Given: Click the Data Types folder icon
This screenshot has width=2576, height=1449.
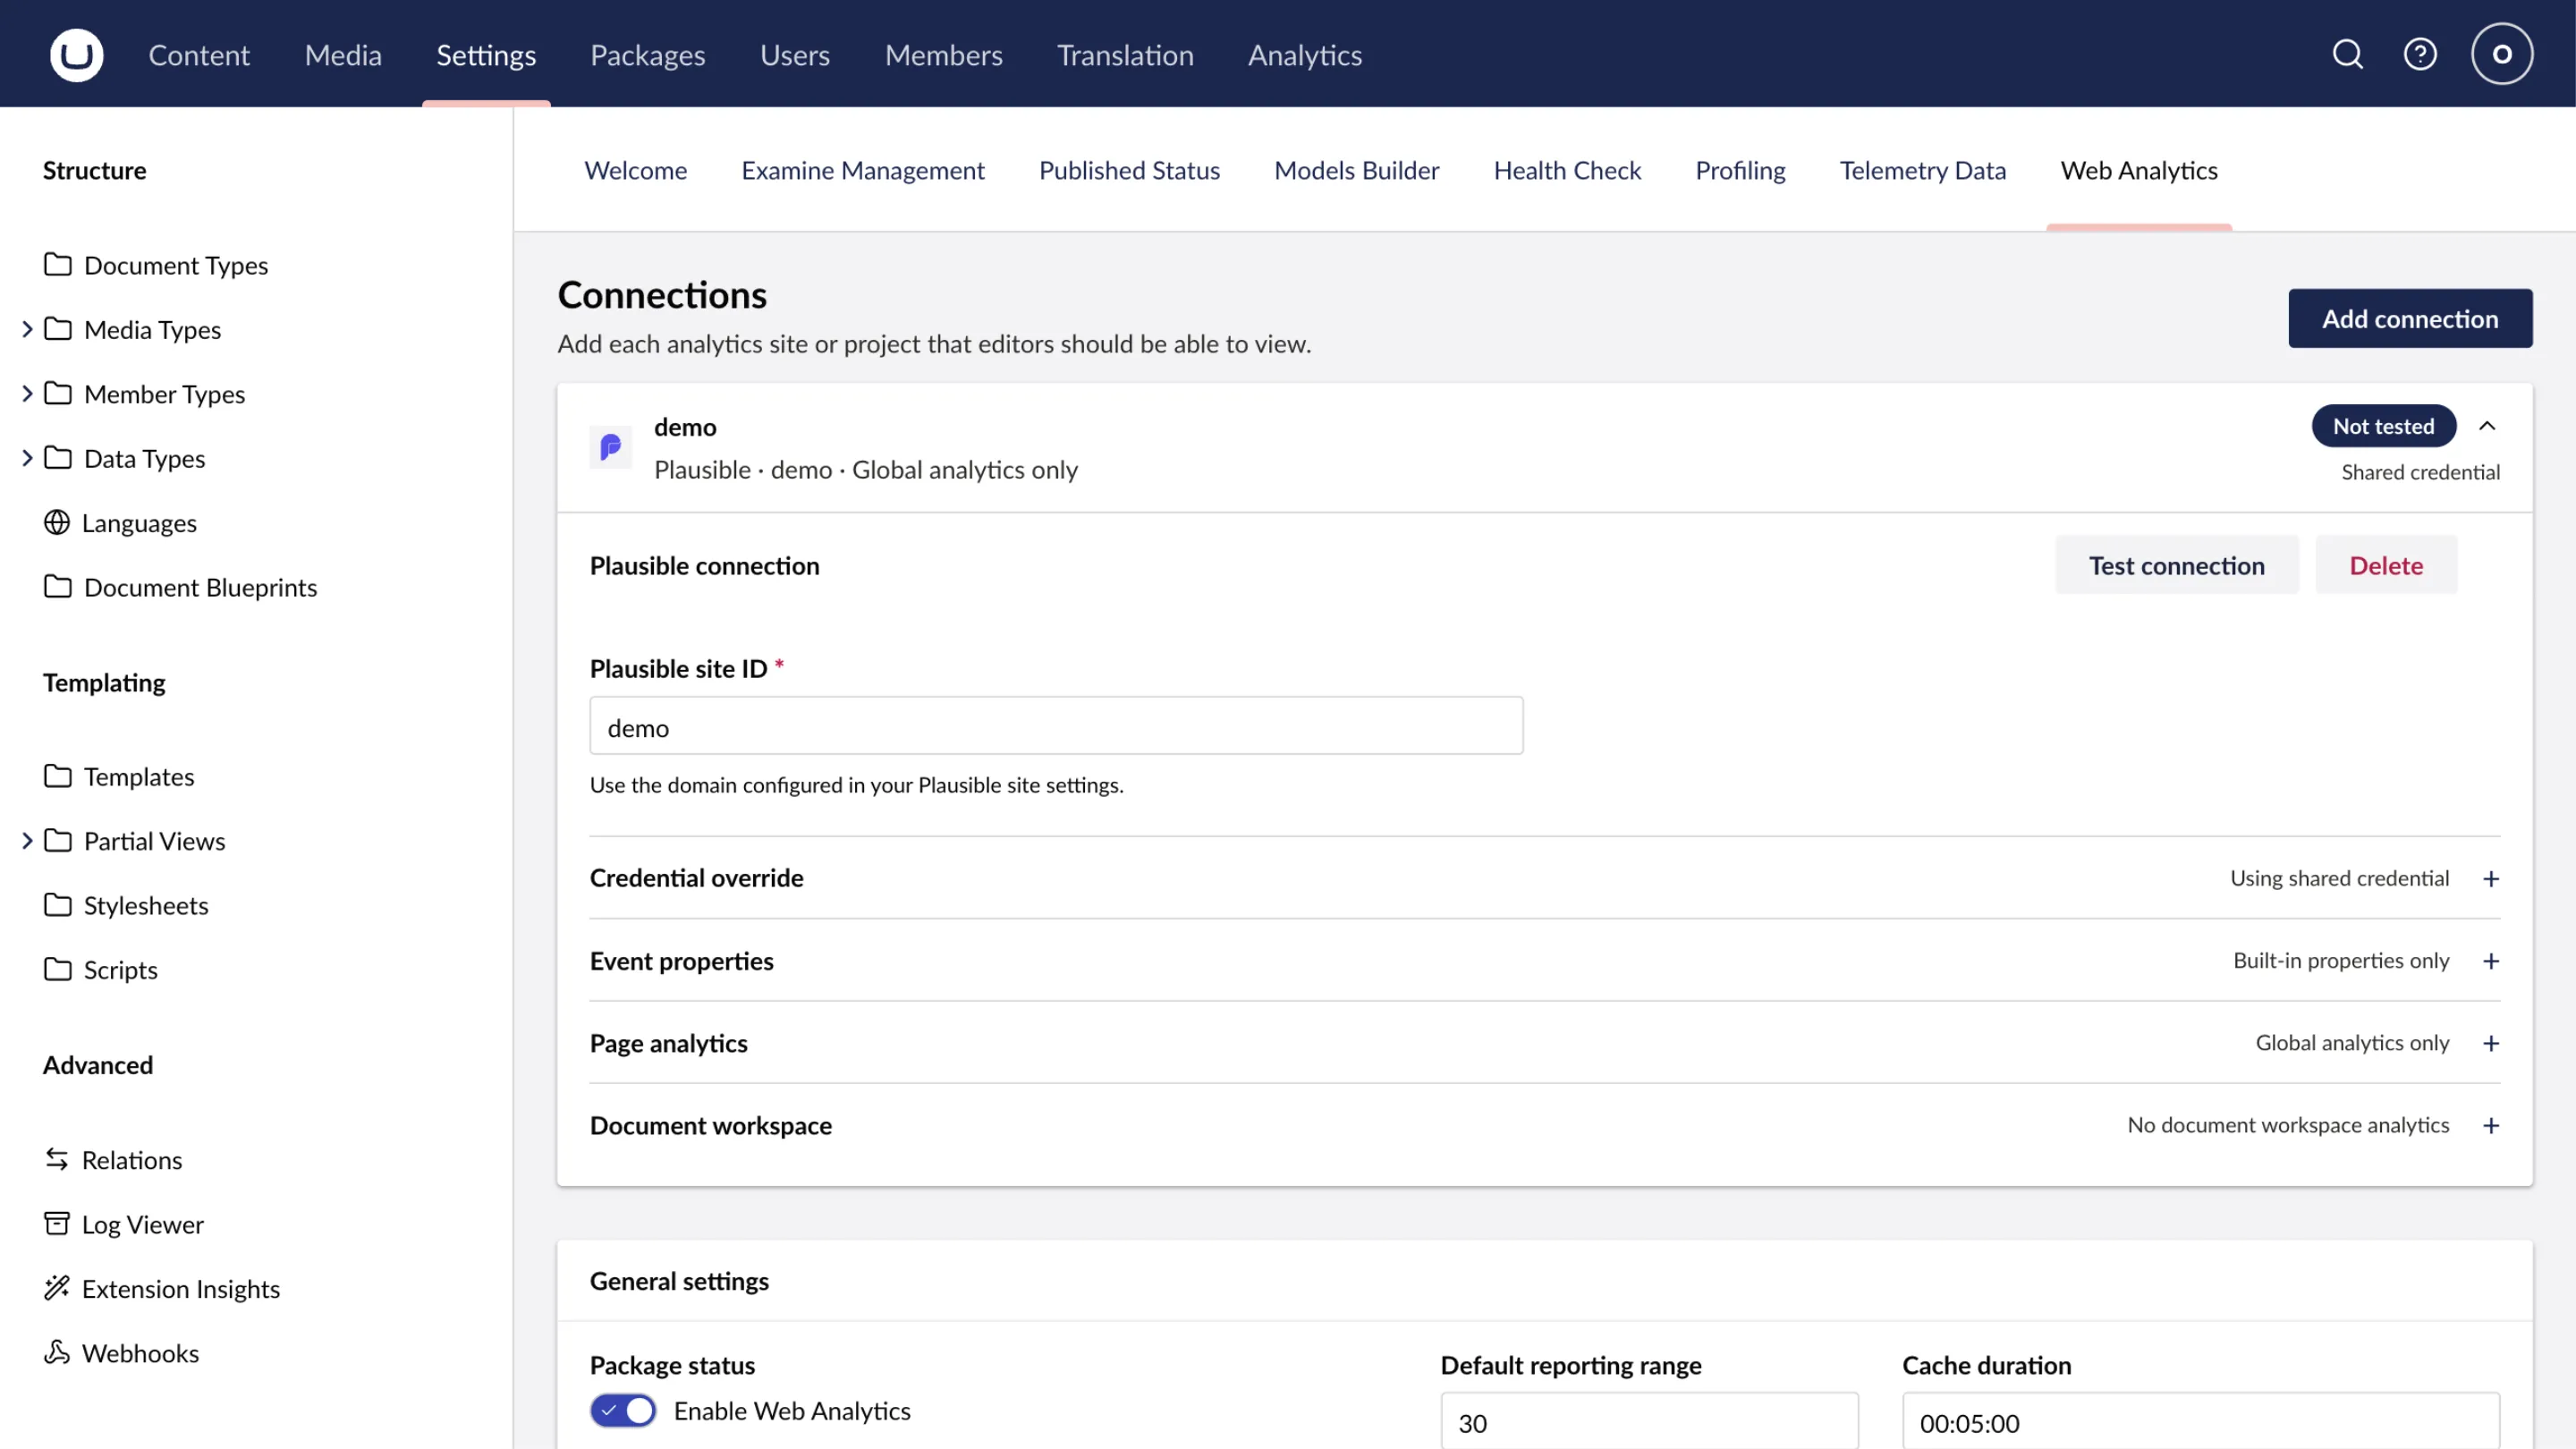Looking at the screenshot, I should [58, 458].
